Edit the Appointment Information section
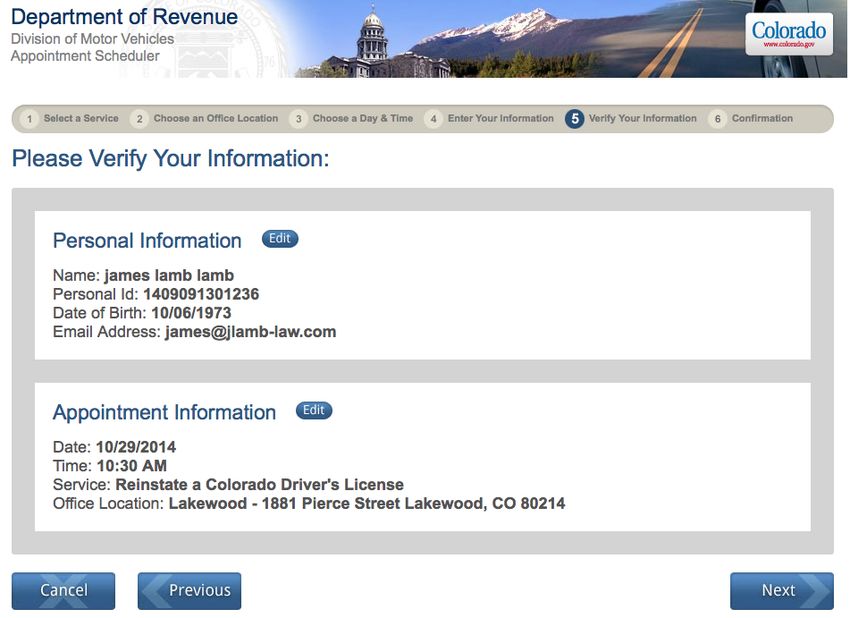850x618 pixels. [x=314, y=410]
